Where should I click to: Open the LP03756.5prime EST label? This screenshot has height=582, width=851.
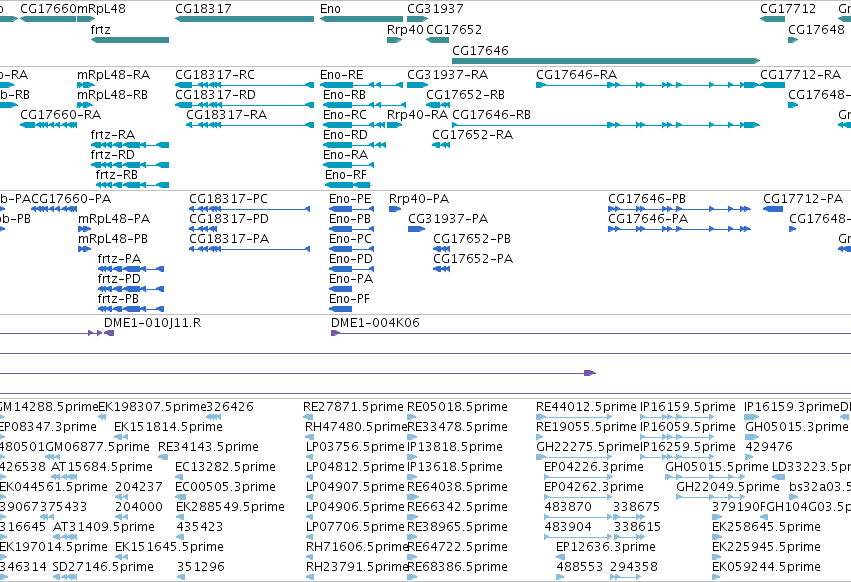[x=355, y=447]
